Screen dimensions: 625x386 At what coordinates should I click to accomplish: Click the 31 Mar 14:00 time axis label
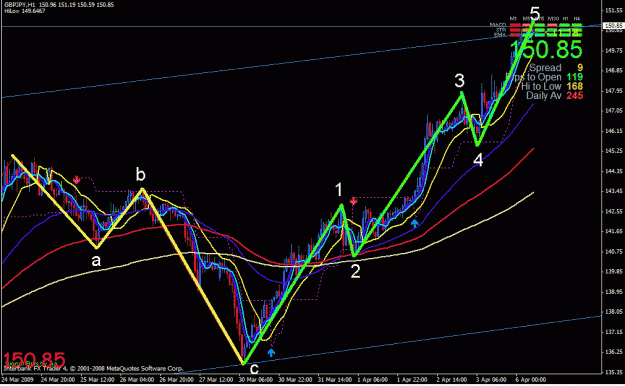click(334, 380)
